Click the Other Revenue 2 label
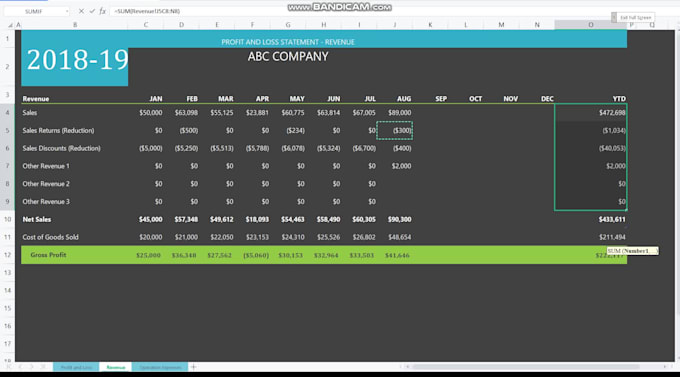This screenshot has width=680, height=377. point(46,184)
